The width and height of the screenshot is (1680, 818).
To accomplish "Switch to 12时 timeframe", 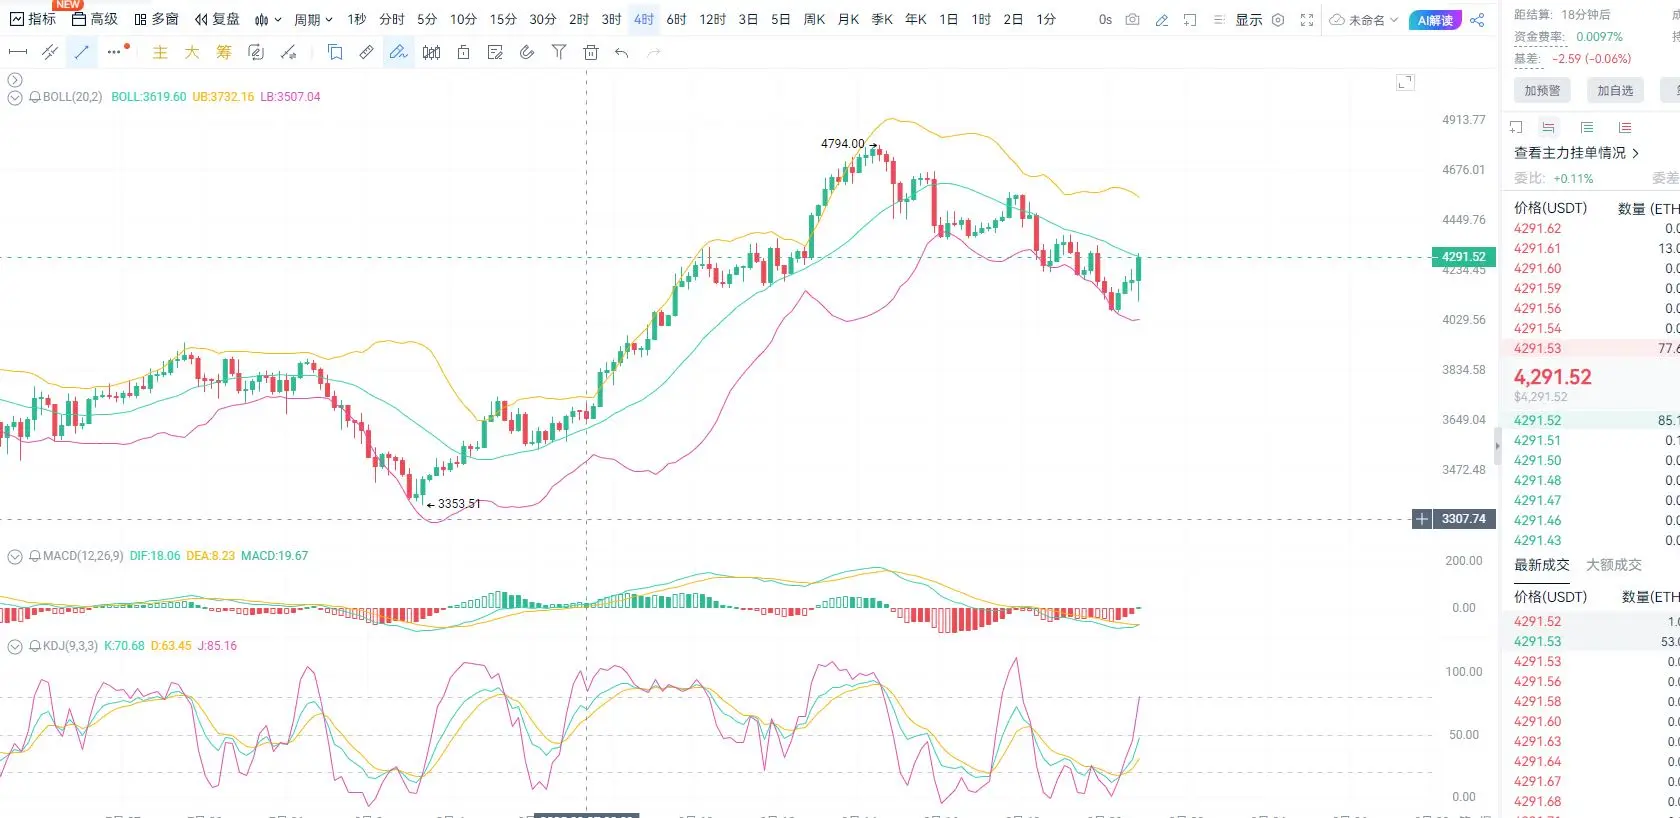I will click(x=713, y=19).
